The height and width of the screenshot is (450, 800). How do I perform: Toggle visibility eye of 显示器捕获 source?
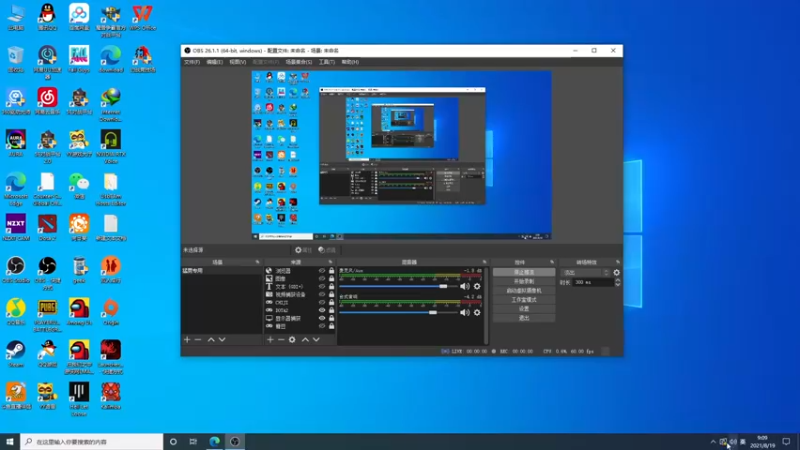(x=322, y=318)
